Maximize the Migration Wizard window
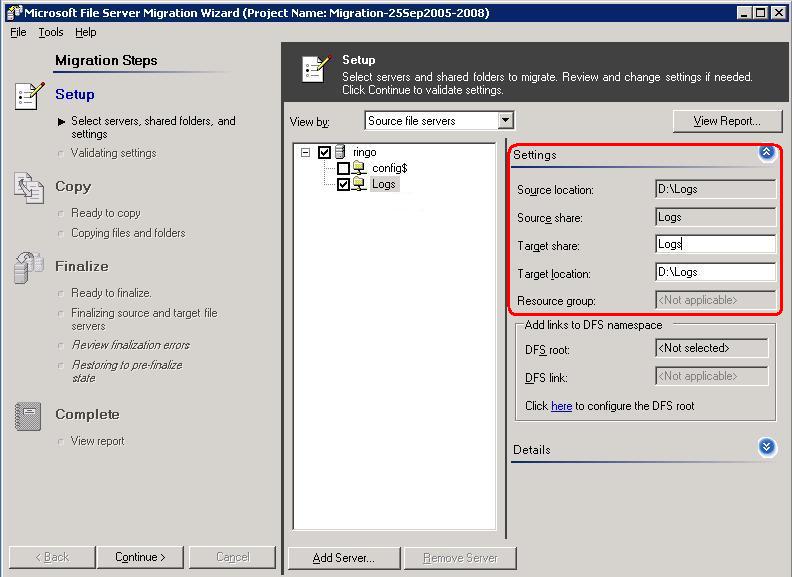 click(761, 13)
